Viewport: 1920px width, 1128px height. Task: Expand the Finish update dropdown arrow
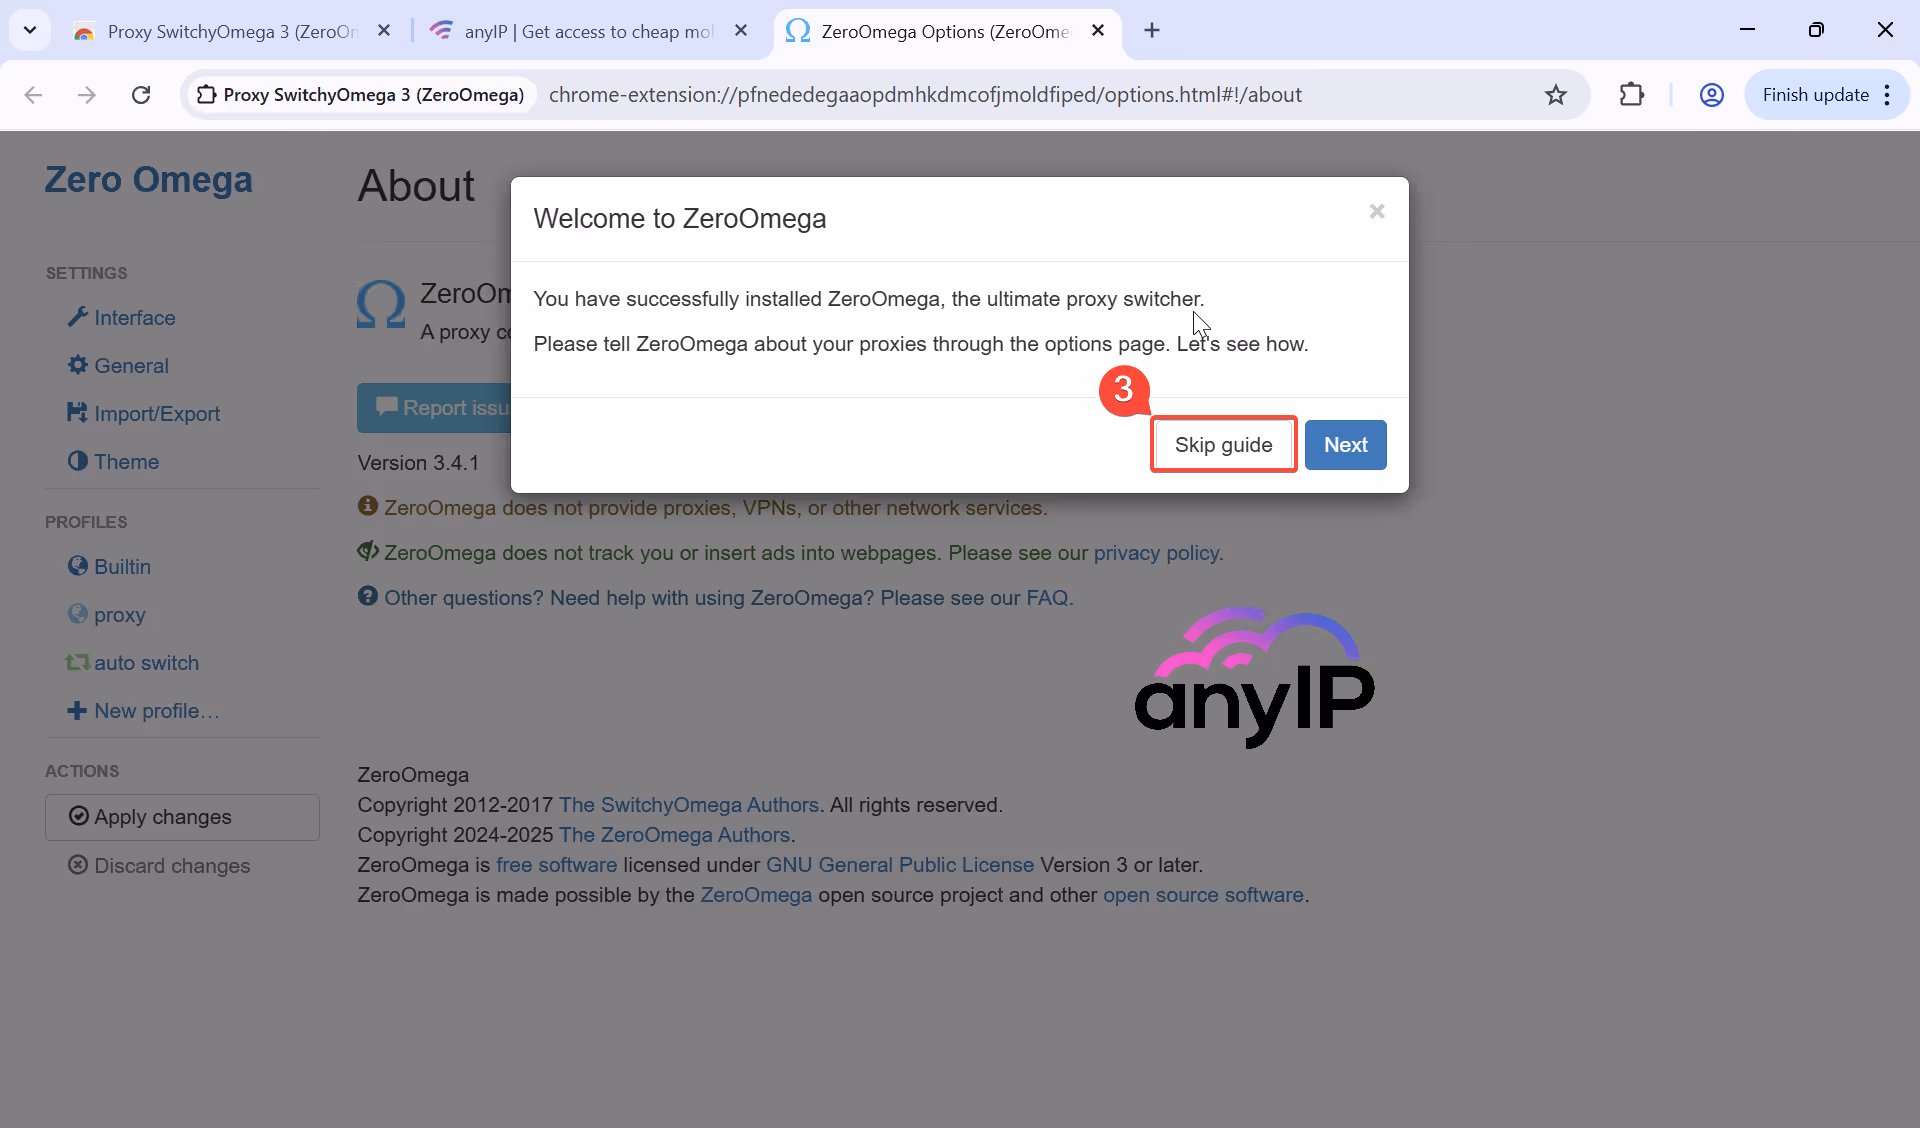coord(1888,94)
